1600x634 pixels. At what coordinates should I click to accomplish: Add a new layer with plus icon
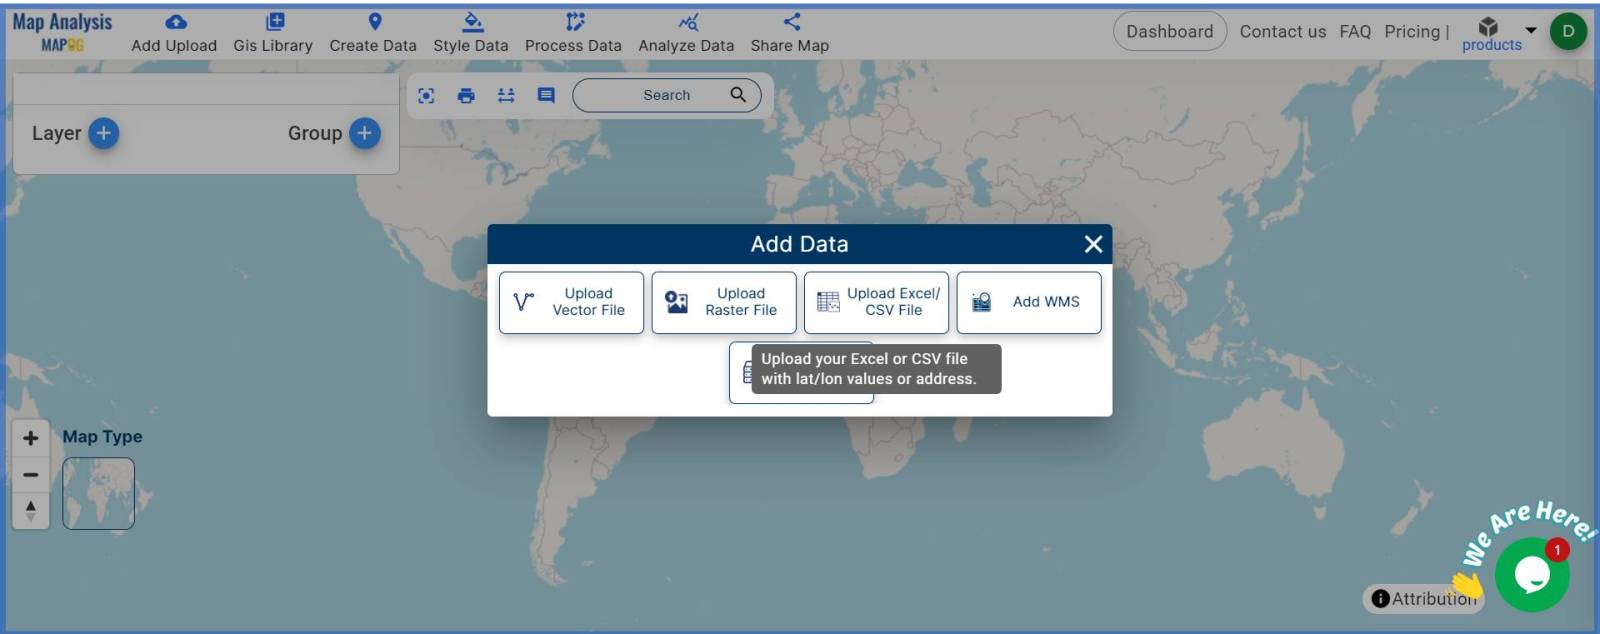pos(103,133)
